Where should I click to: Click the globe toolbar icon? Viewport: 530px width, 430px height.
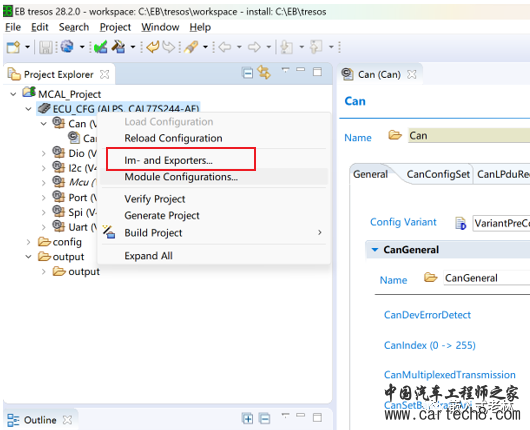[67, 47]
